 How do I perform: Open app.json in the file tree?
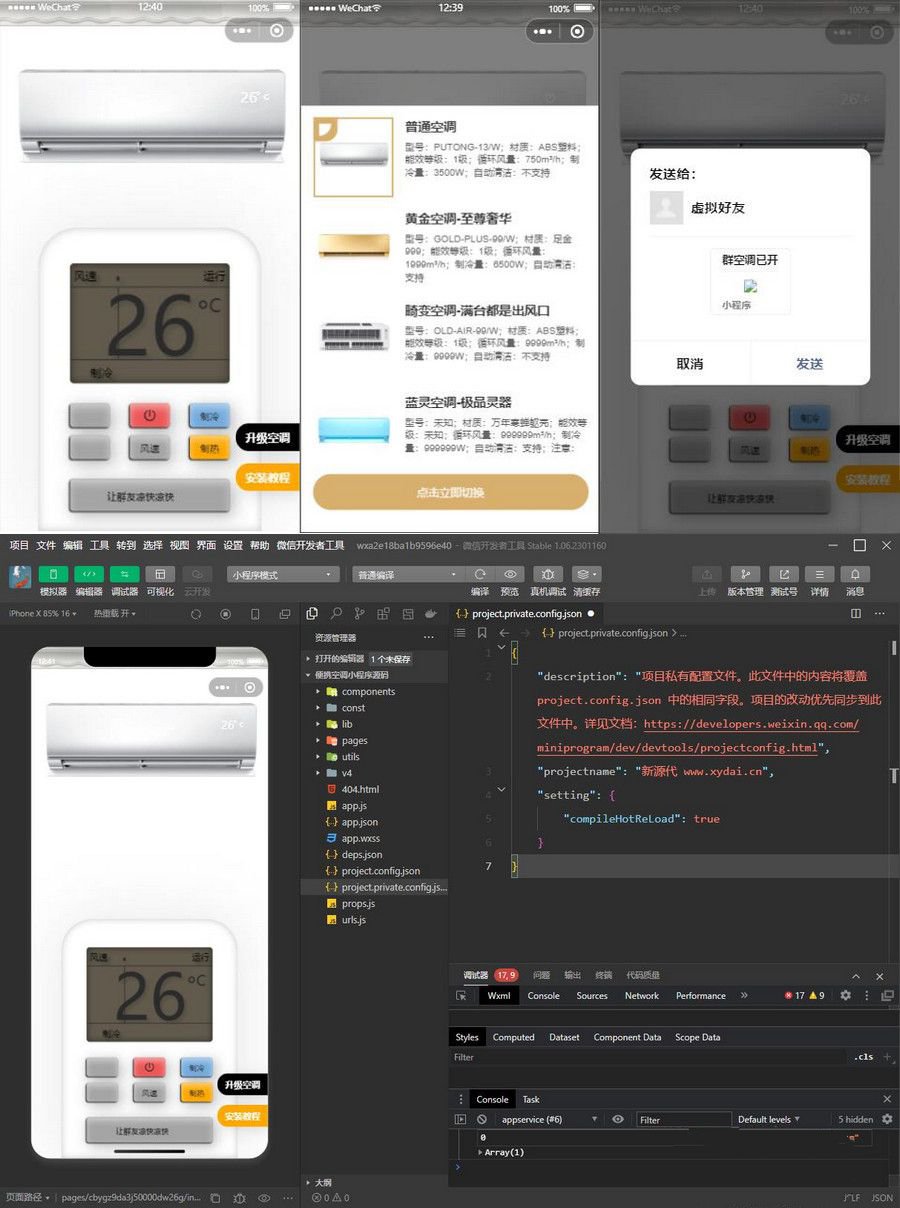pos(359,822)
